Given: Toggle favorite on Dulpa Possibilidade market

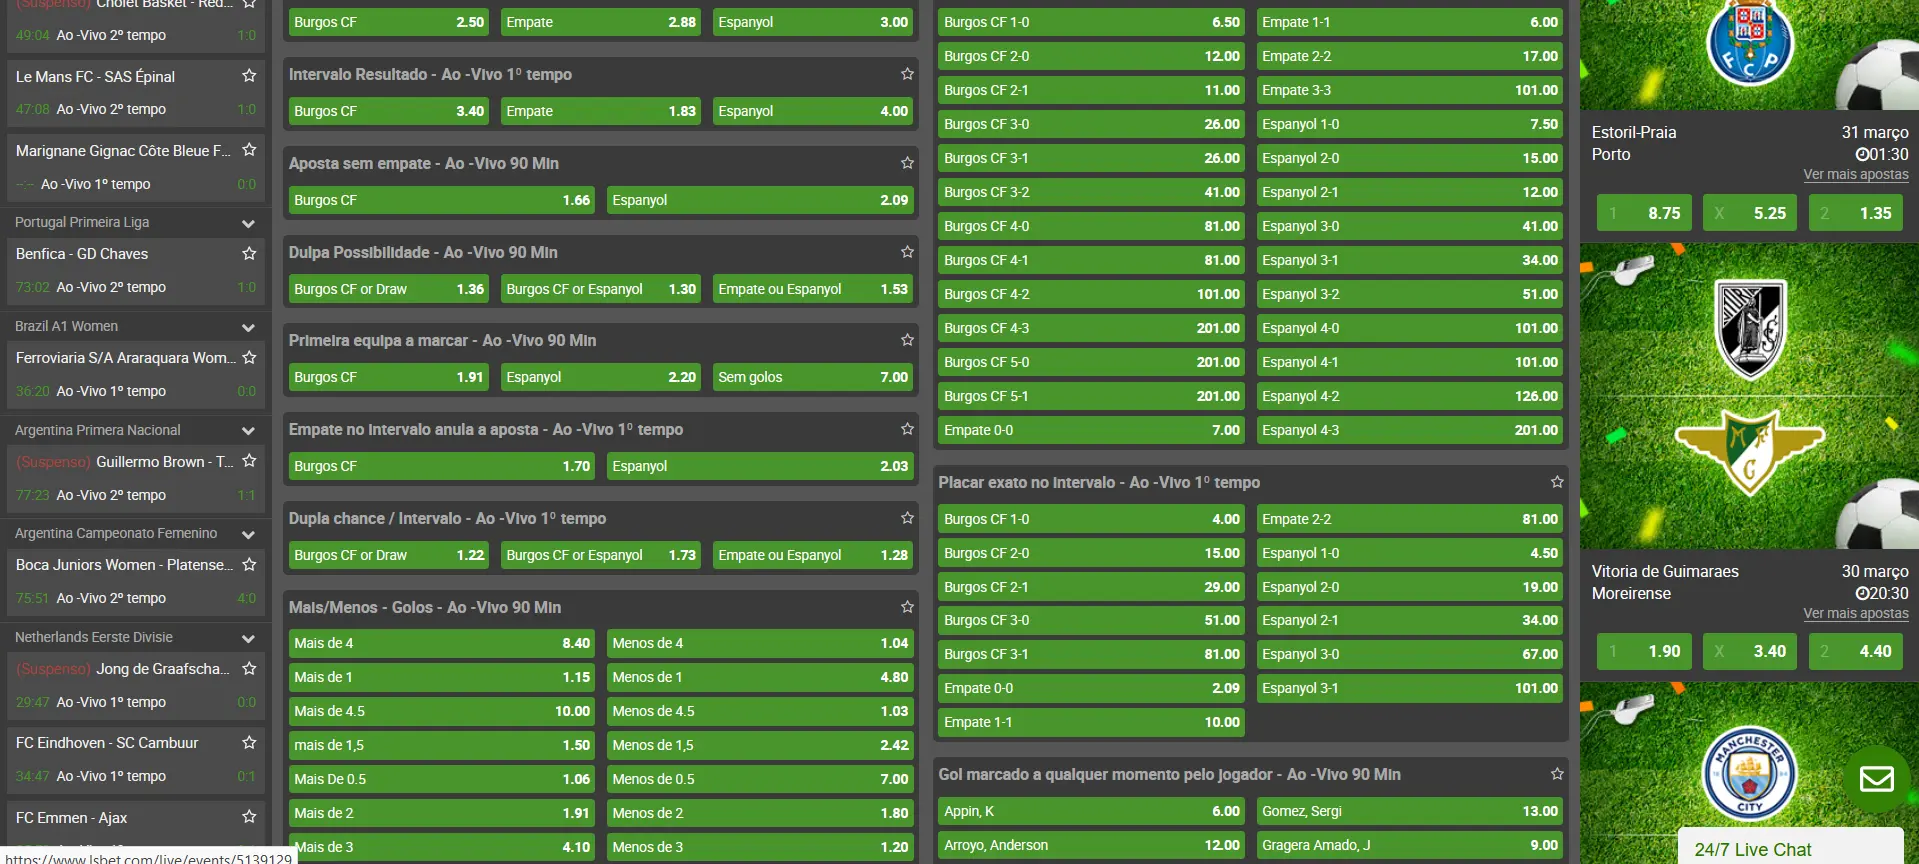Looking at the screenshot, I should point(907,252).
